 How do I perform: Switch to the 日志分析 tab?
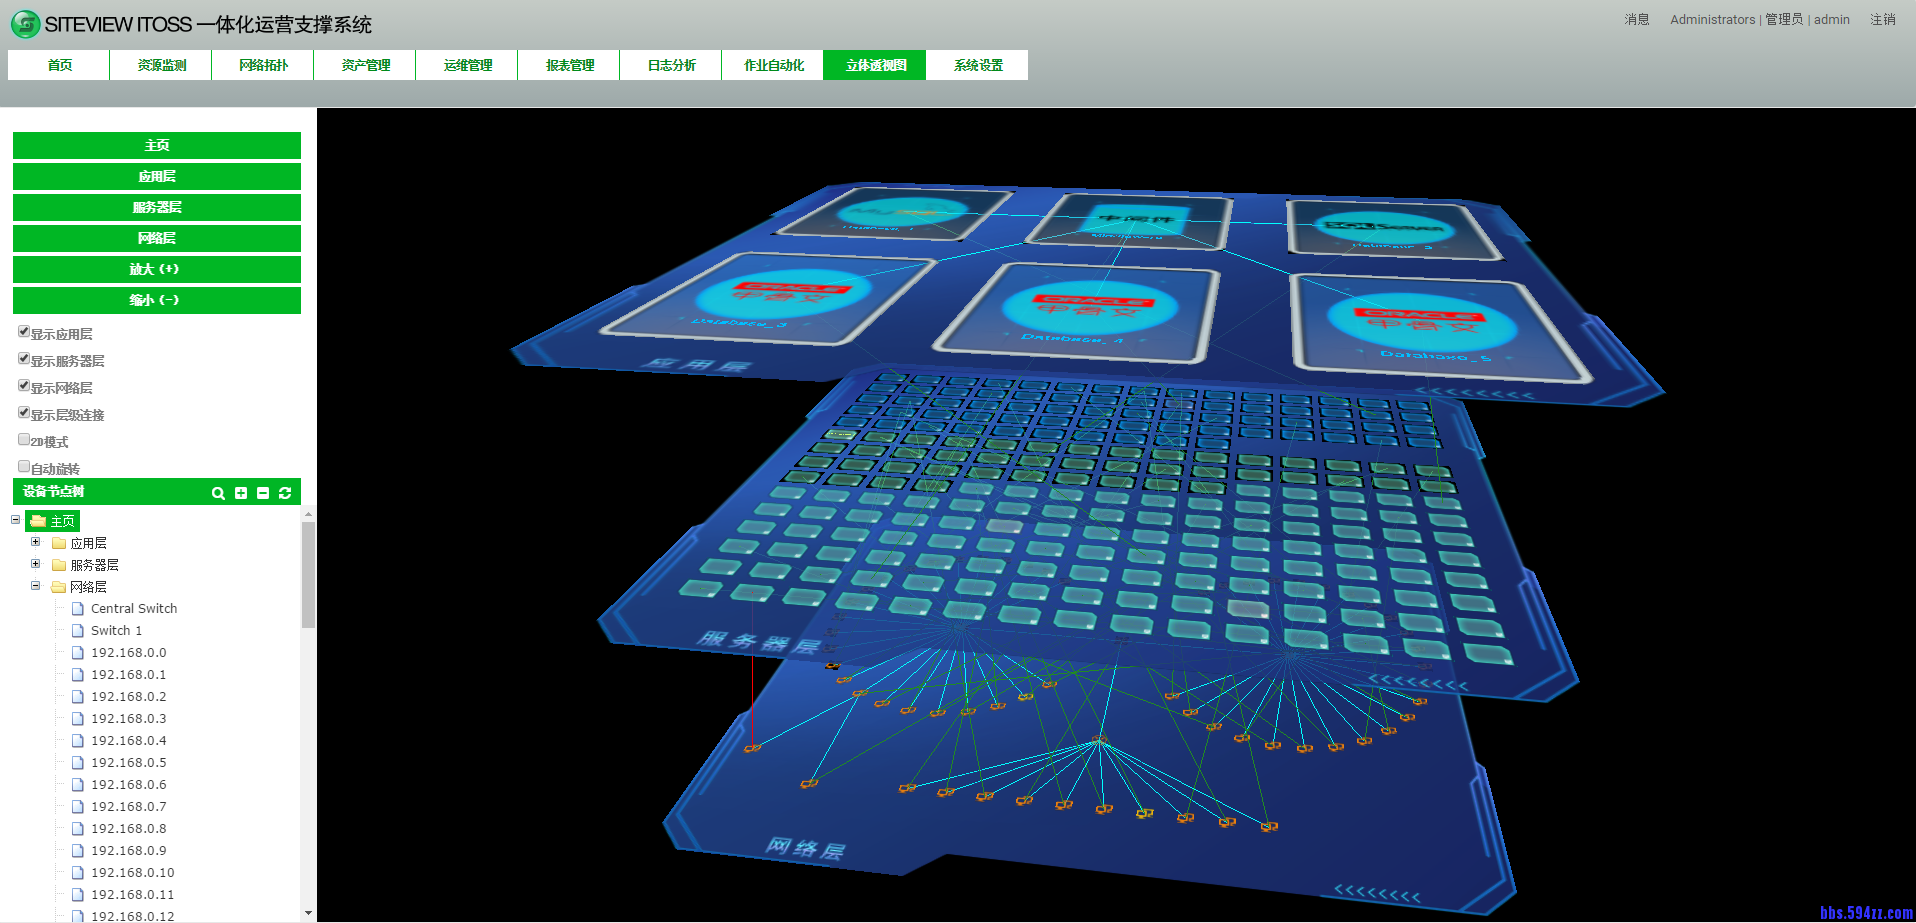[x=671, y=65]
